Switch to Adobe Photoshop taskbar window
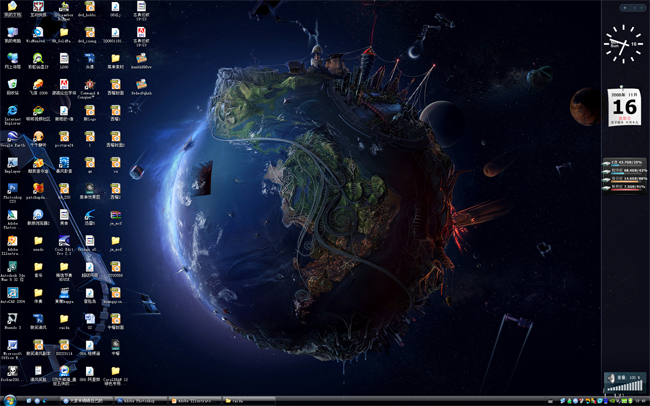 coord(140,401)
